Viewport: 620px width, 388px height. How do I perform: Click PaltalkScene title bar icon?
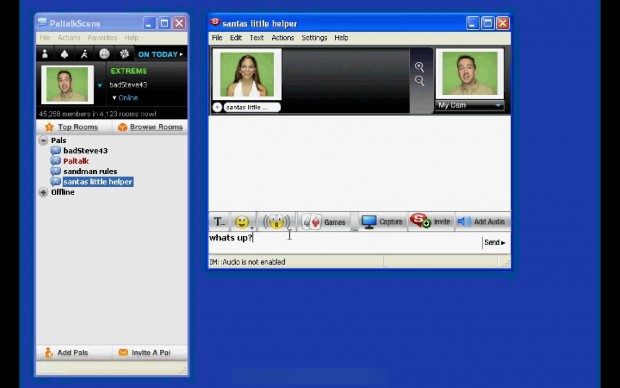[42, 23]
